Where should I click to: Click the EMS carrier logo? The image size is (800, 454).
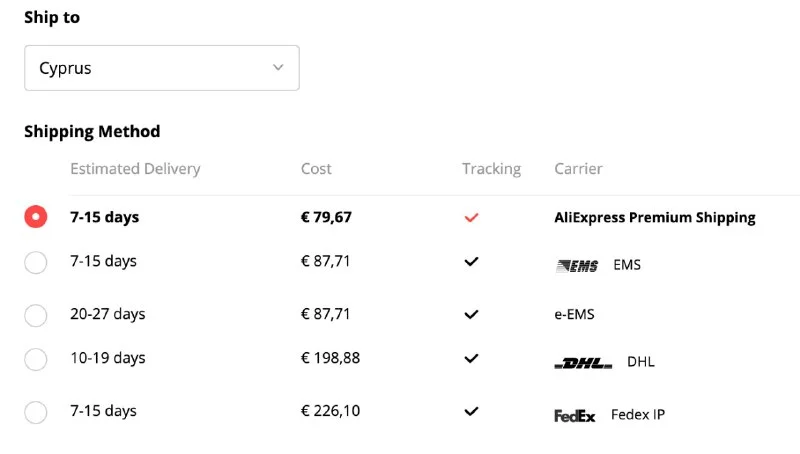576,266
